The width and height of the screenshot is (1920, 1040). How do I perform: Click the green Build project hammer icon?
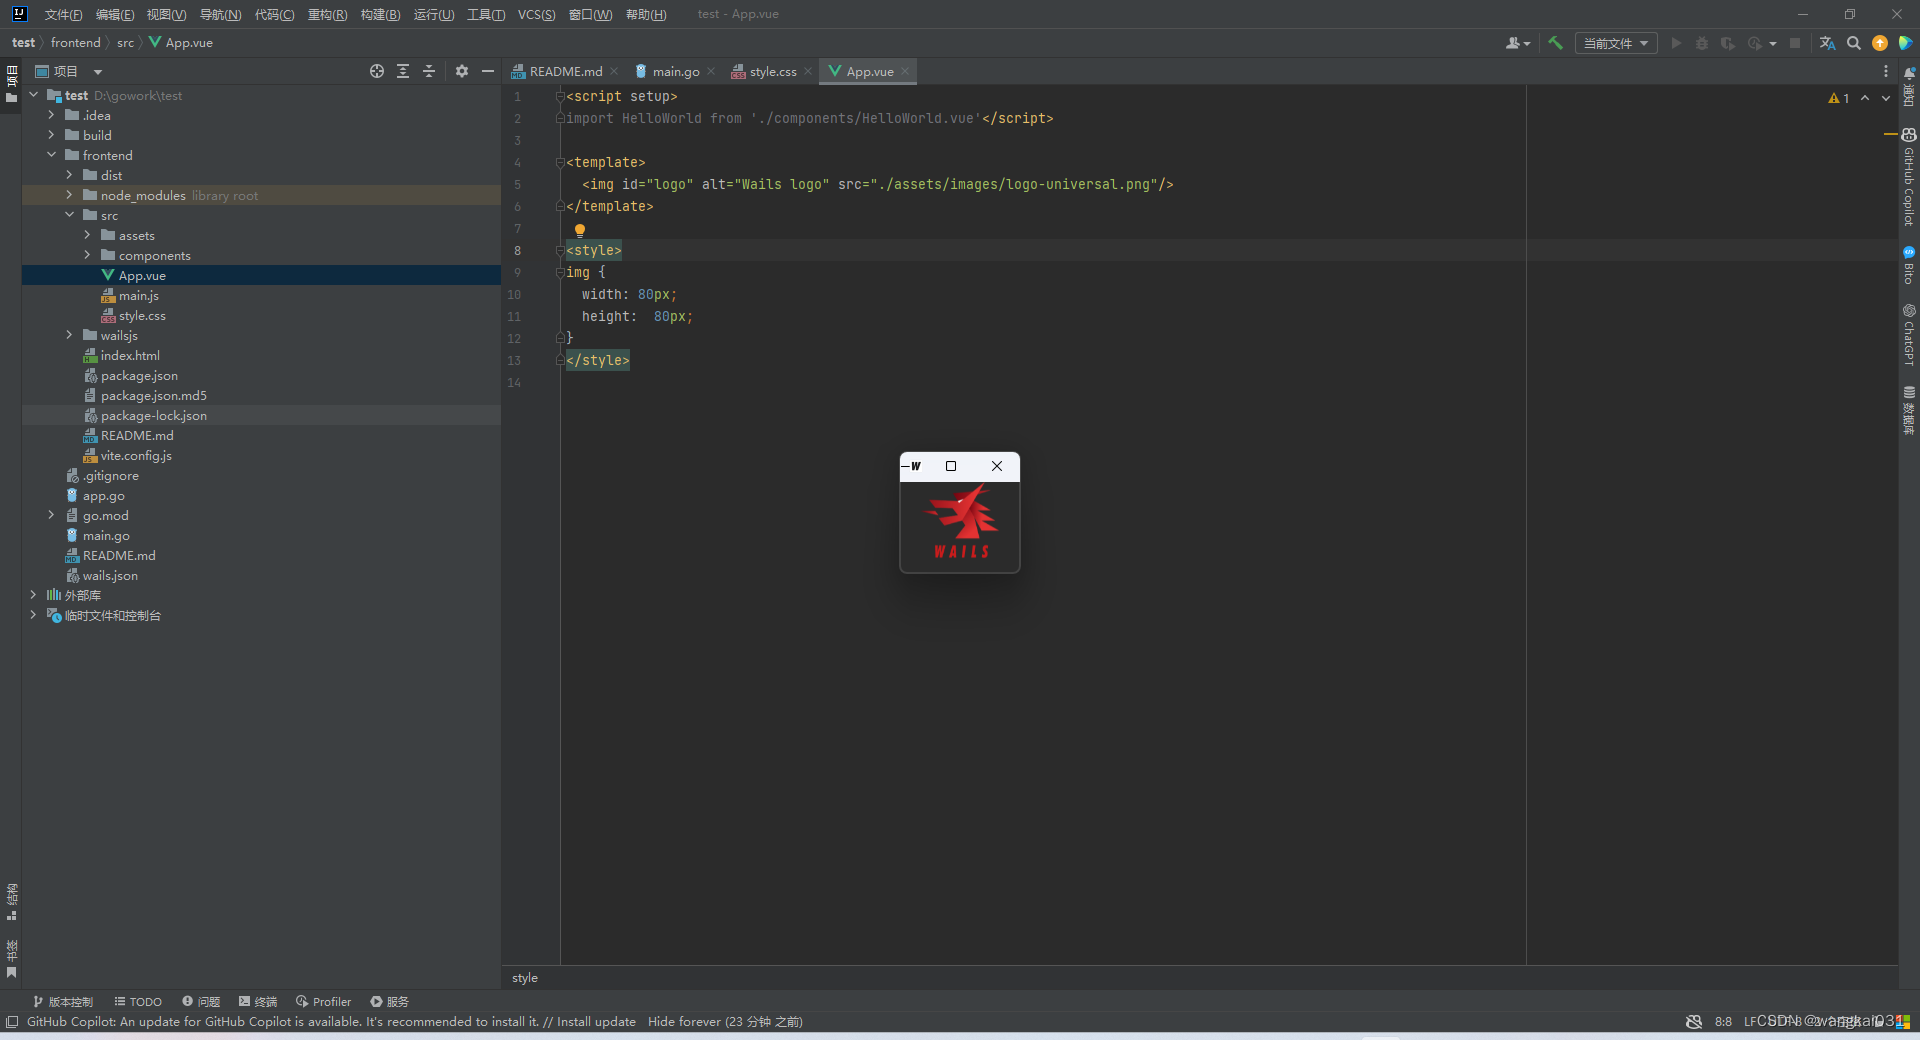coord(1555,43)
